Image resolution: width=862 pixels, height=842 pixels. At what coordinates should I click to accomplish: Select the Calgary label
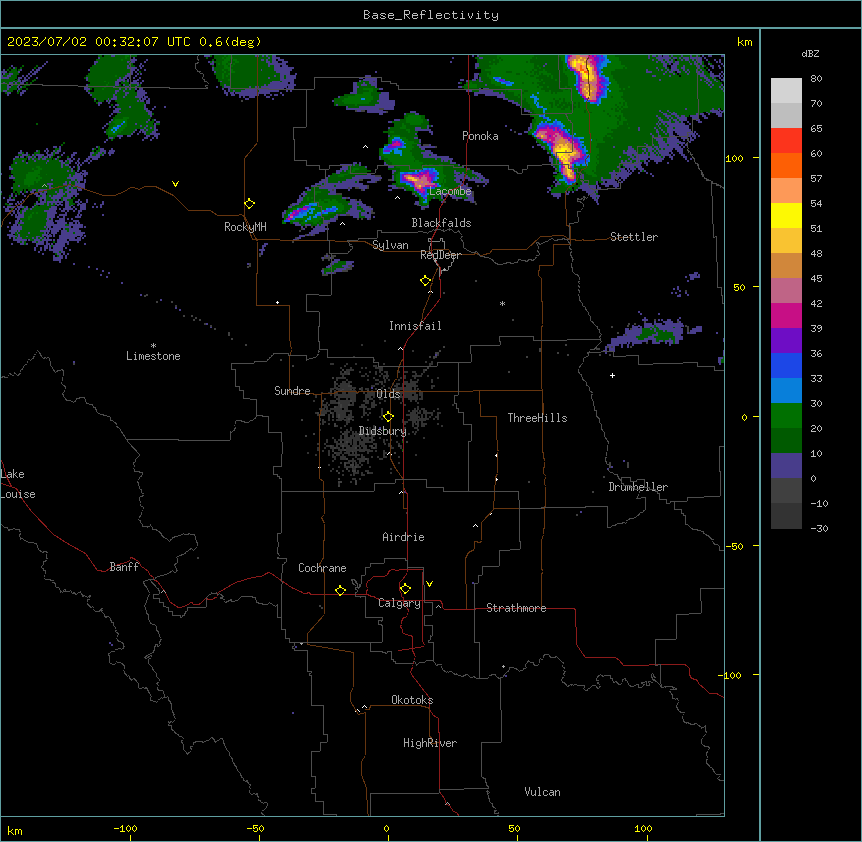(x=399, y=603)
